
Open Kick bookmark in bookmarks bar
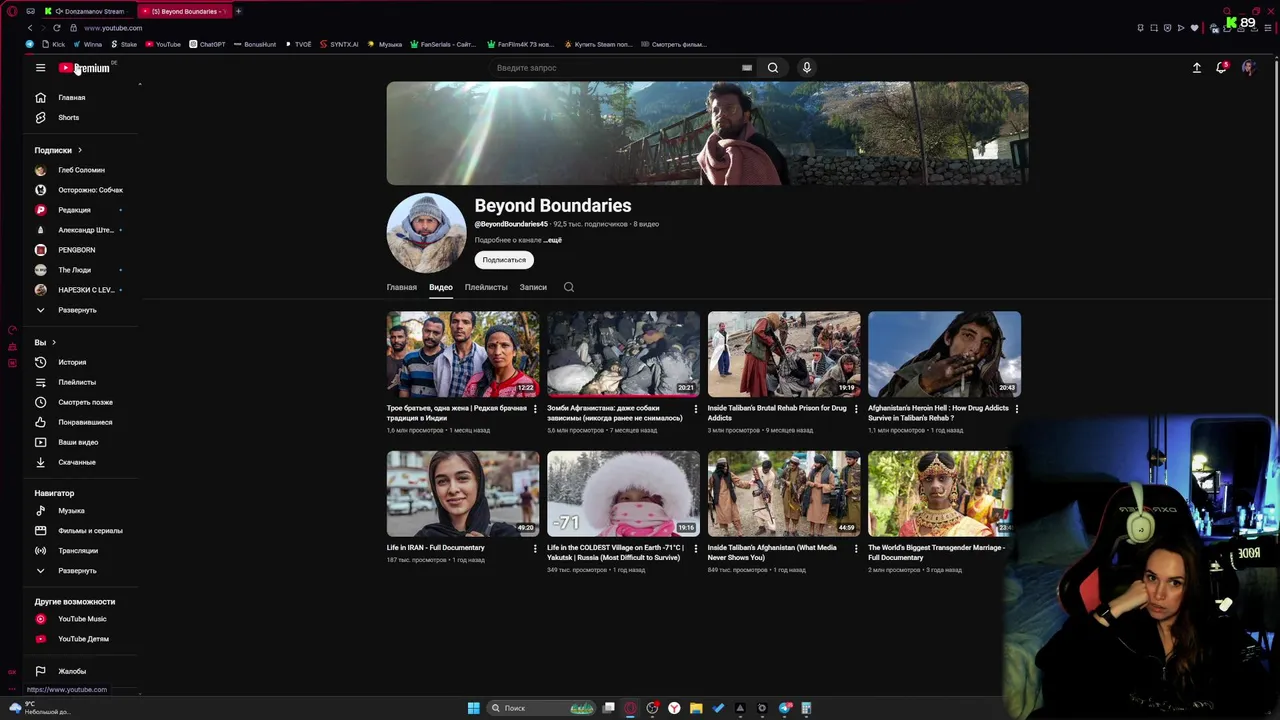click(53, 44)
